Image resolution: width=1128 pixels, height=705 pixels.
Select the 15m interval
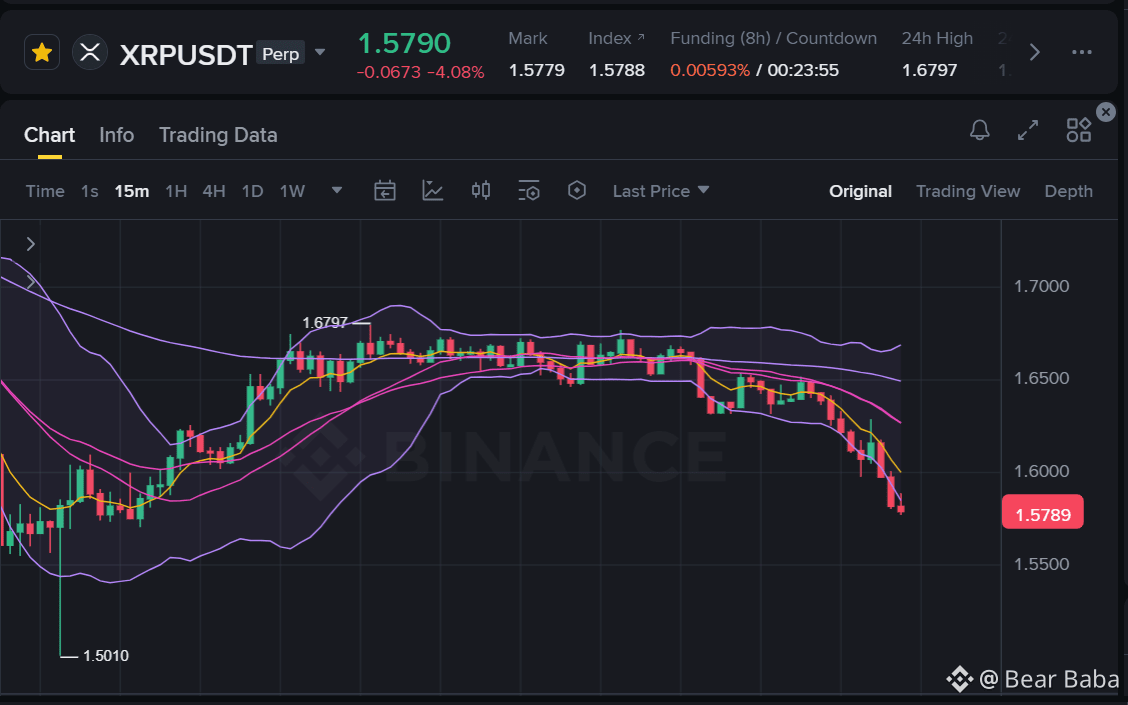coord(132,191)
